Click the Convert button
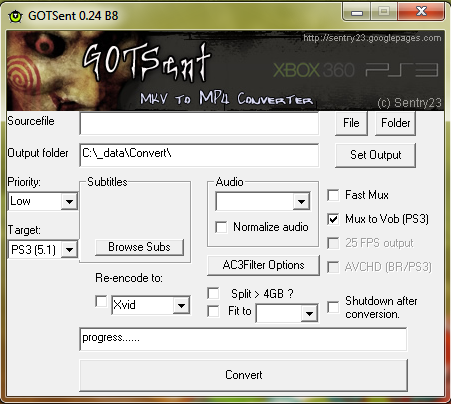Image resolution: width=451 pixels, height=404 pixels. [x=244, y=375]
